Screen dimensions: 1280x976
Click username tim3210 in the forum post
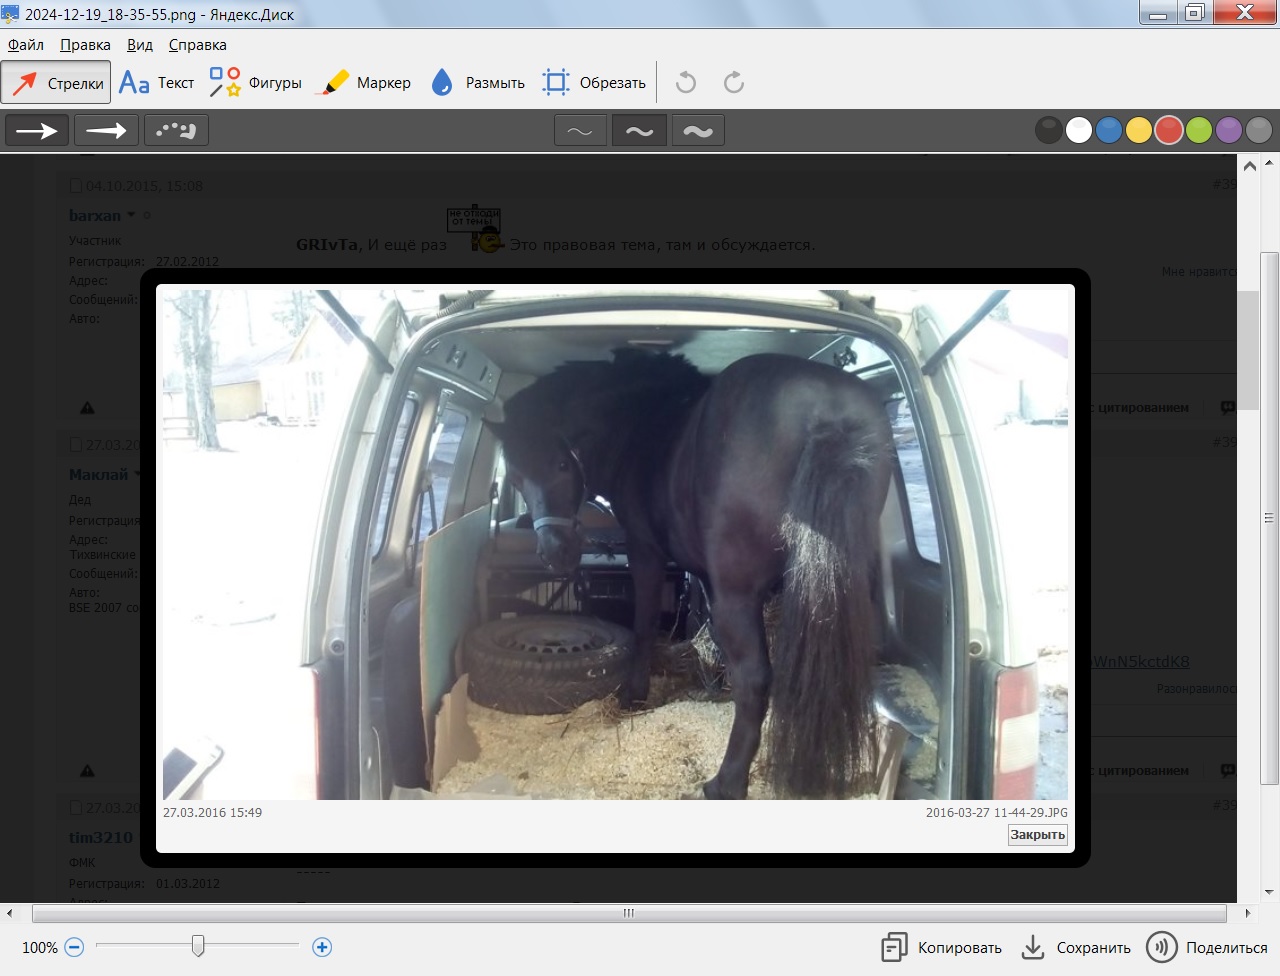point(100,837)
